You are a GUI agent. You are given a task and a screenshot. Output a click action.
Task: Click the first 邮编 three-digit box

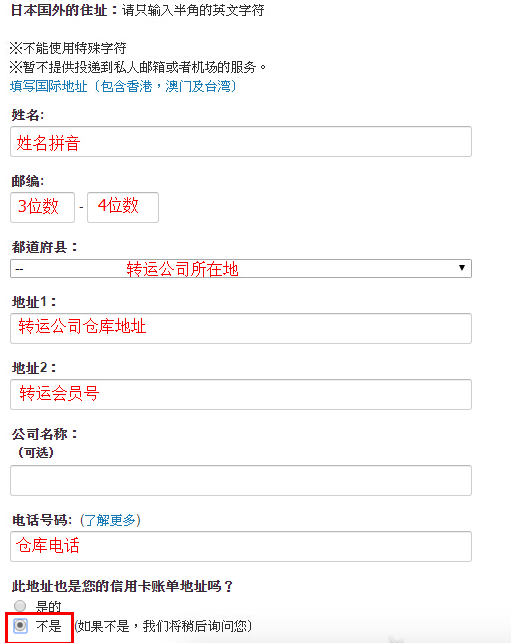(42, 207)
